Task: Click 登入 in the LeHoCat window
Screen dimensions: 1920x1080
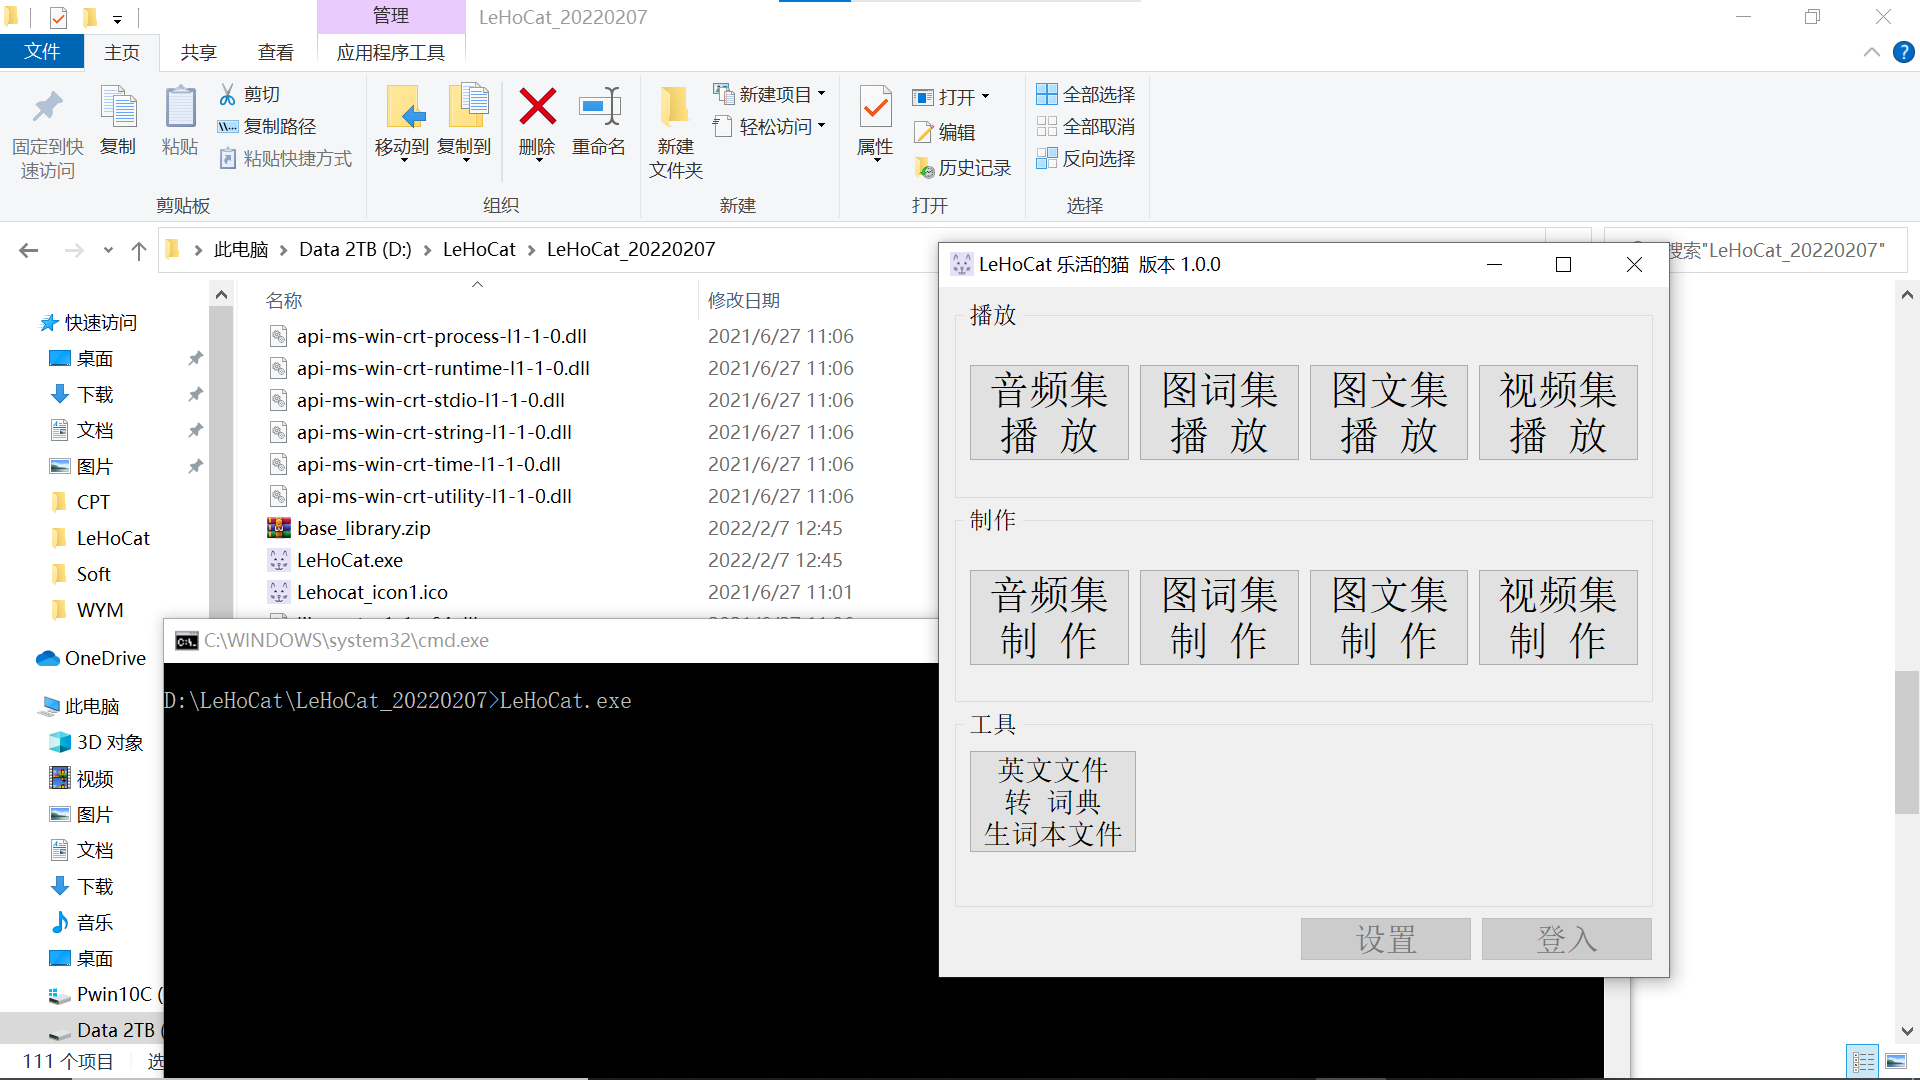Action: pyautogui.click(x=1566, y=939)
